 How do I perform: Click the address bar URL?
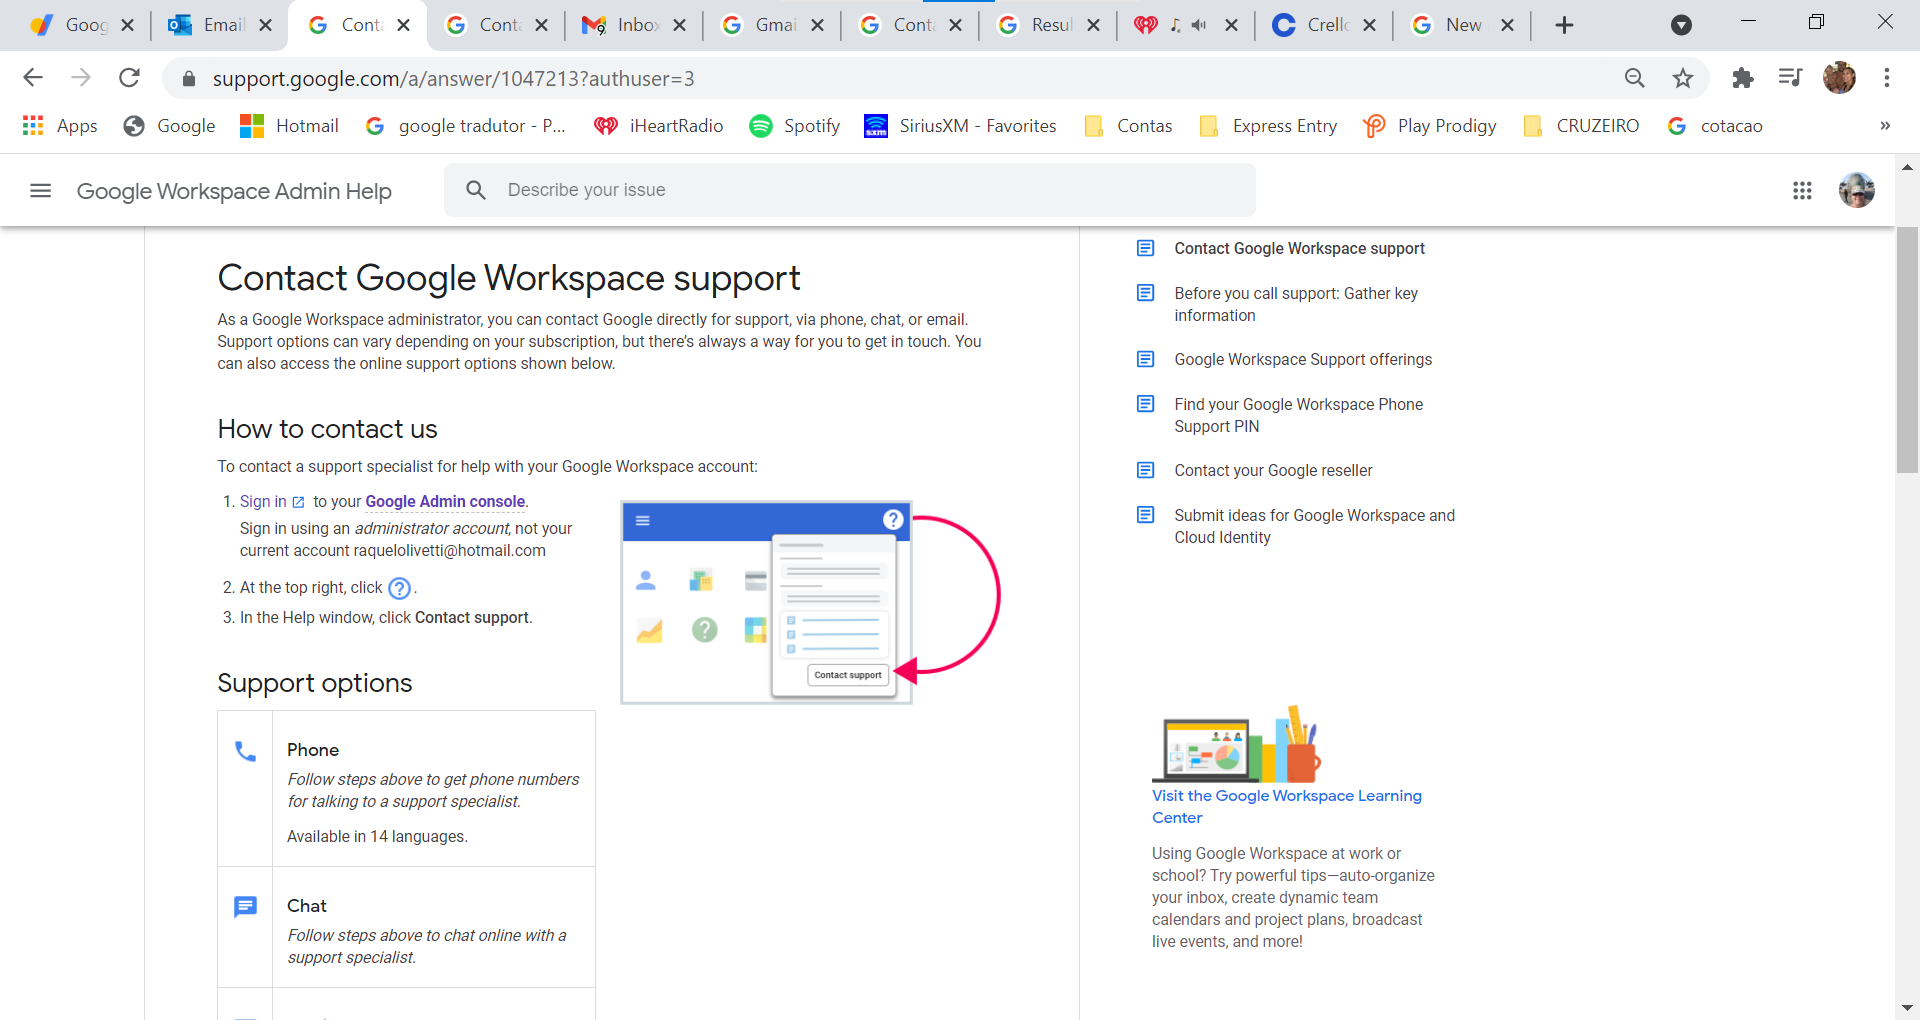coord(453,78)
